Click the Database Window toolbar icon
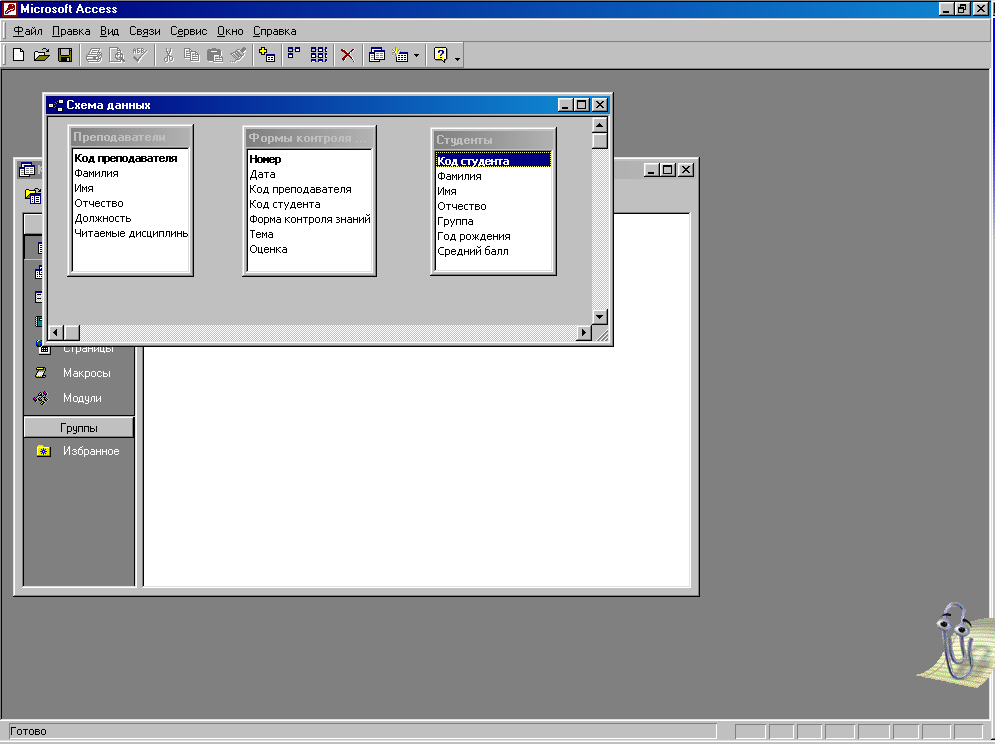Screen dimensions: 995x744 pos(377,55)
